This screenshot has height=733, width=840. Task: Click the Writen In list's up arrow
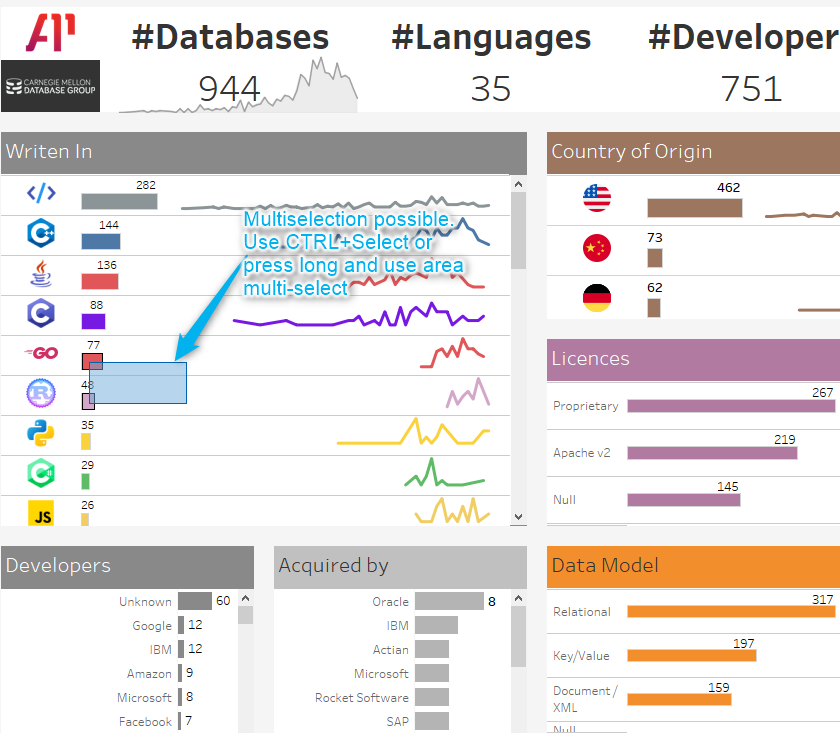tap(518, 184)
